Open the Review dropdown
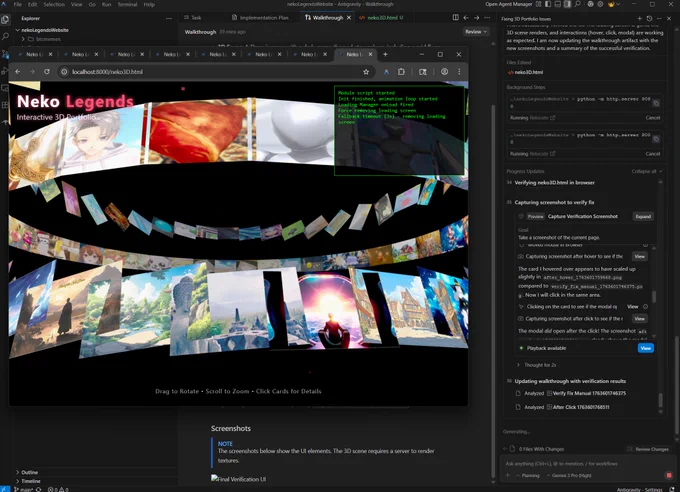Viewport: 680px width, 492px height. pyautogui.click(x=476, y=32)
